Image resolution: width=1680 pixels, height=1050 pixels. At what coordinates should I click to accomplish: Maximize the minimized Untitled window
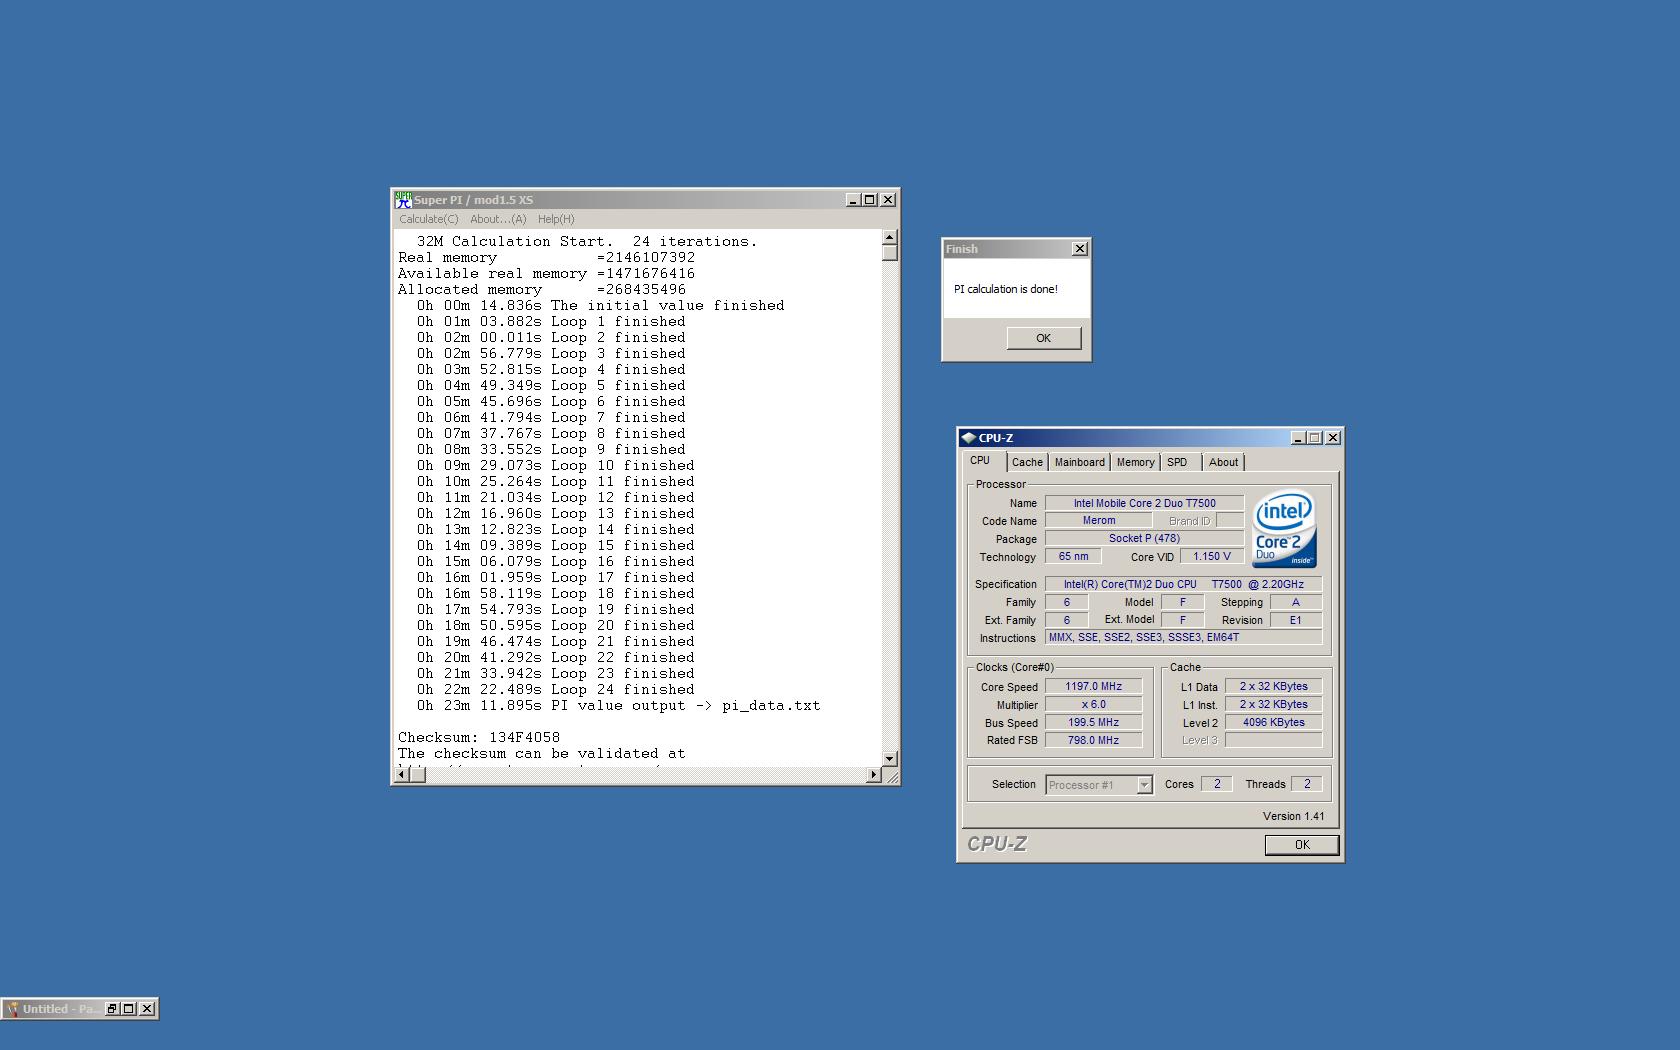coord(129,1009)
